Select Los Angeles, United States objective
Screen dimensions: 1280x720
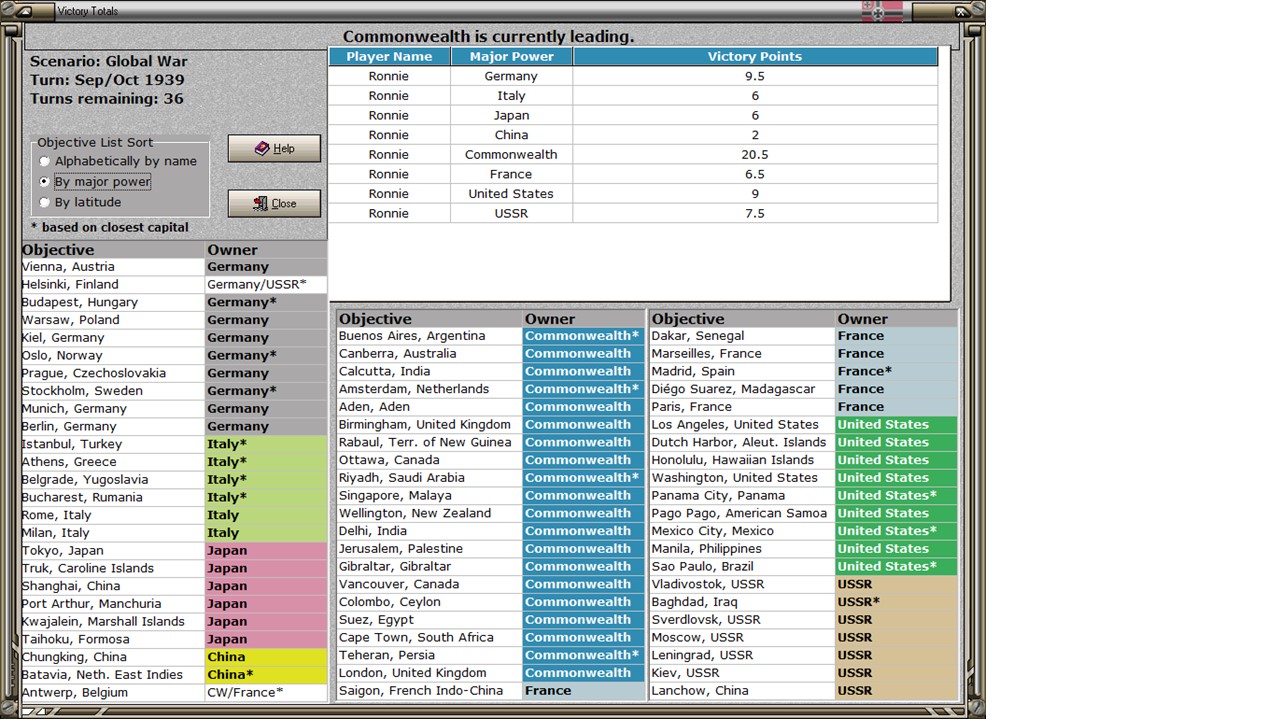742,425
